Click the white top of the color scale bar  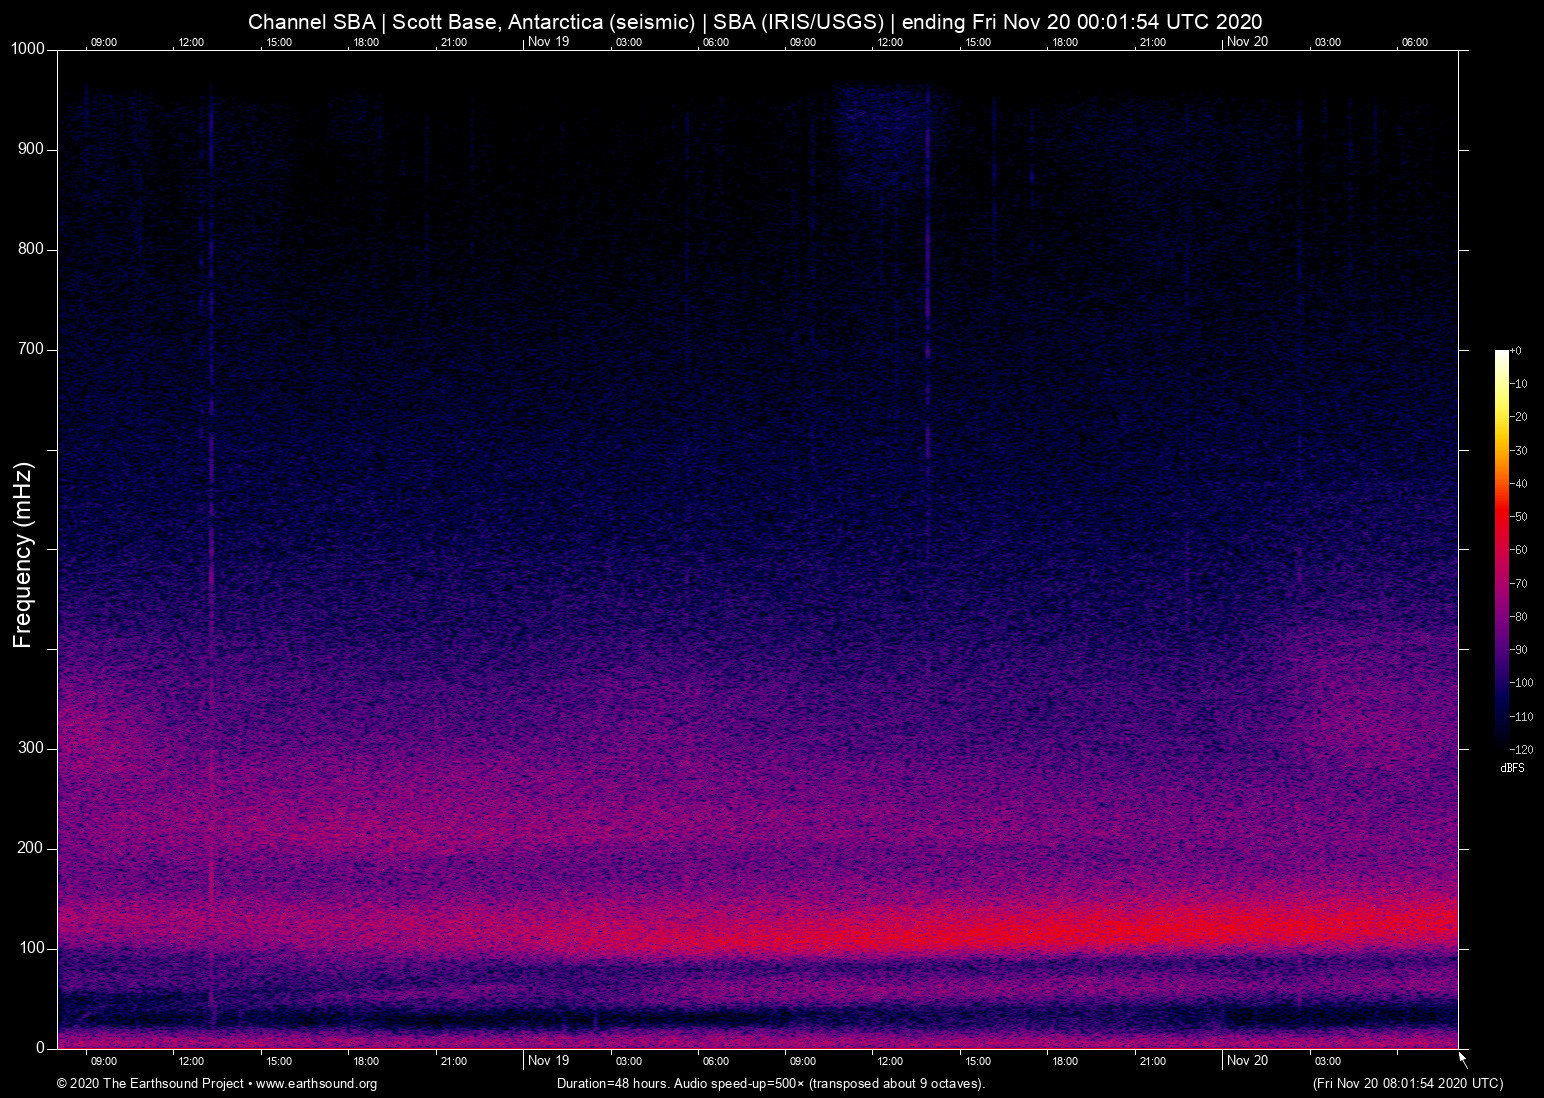[x=1501, y=355]
